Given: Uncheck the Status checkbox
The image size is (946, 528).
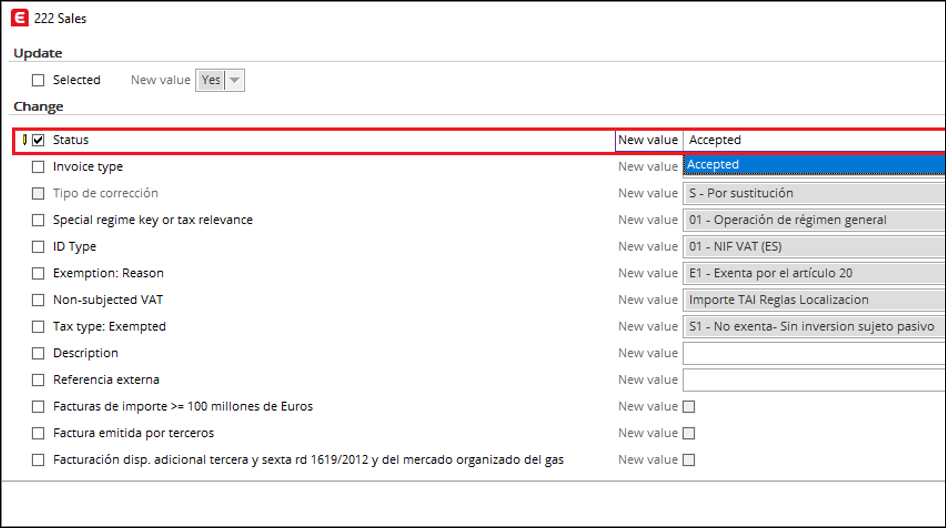Looking at the screenshot, I should point(38,140).
